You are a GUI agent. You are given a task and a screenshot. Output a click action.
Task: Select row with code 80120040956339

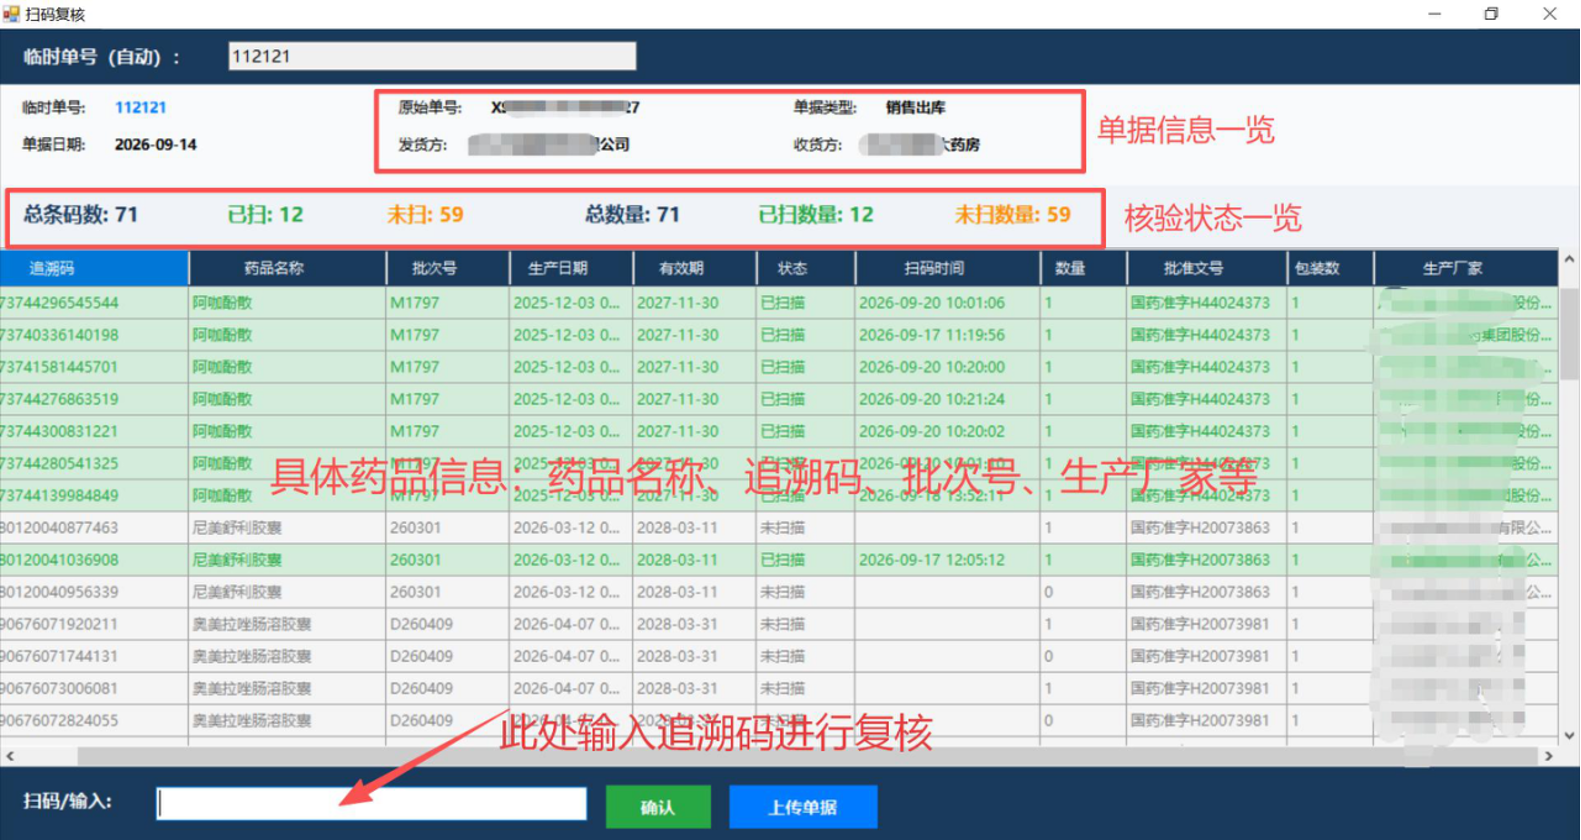click(x=778, y=591)
